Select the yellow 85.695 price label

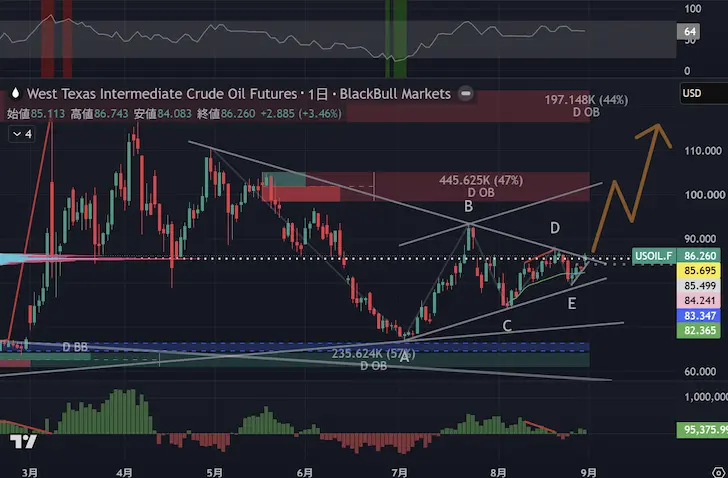[699, 271]
